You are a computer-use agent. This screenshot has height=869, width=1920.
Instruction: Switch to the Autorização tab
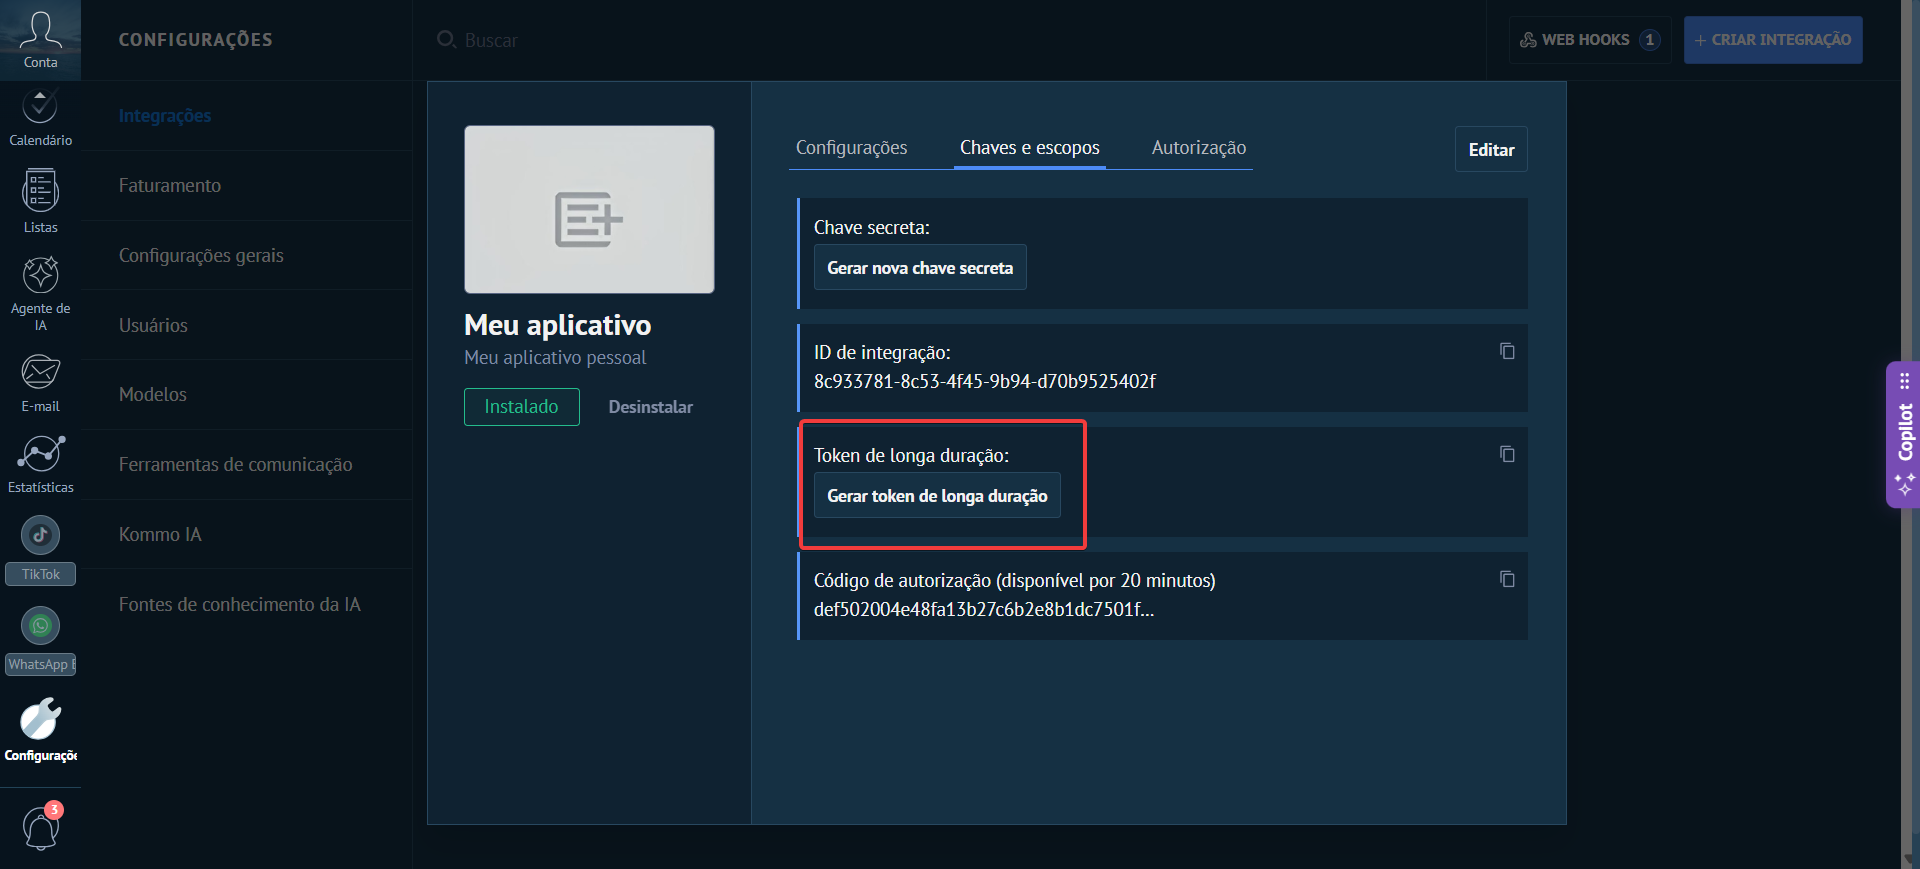[x=1198, y=148]
